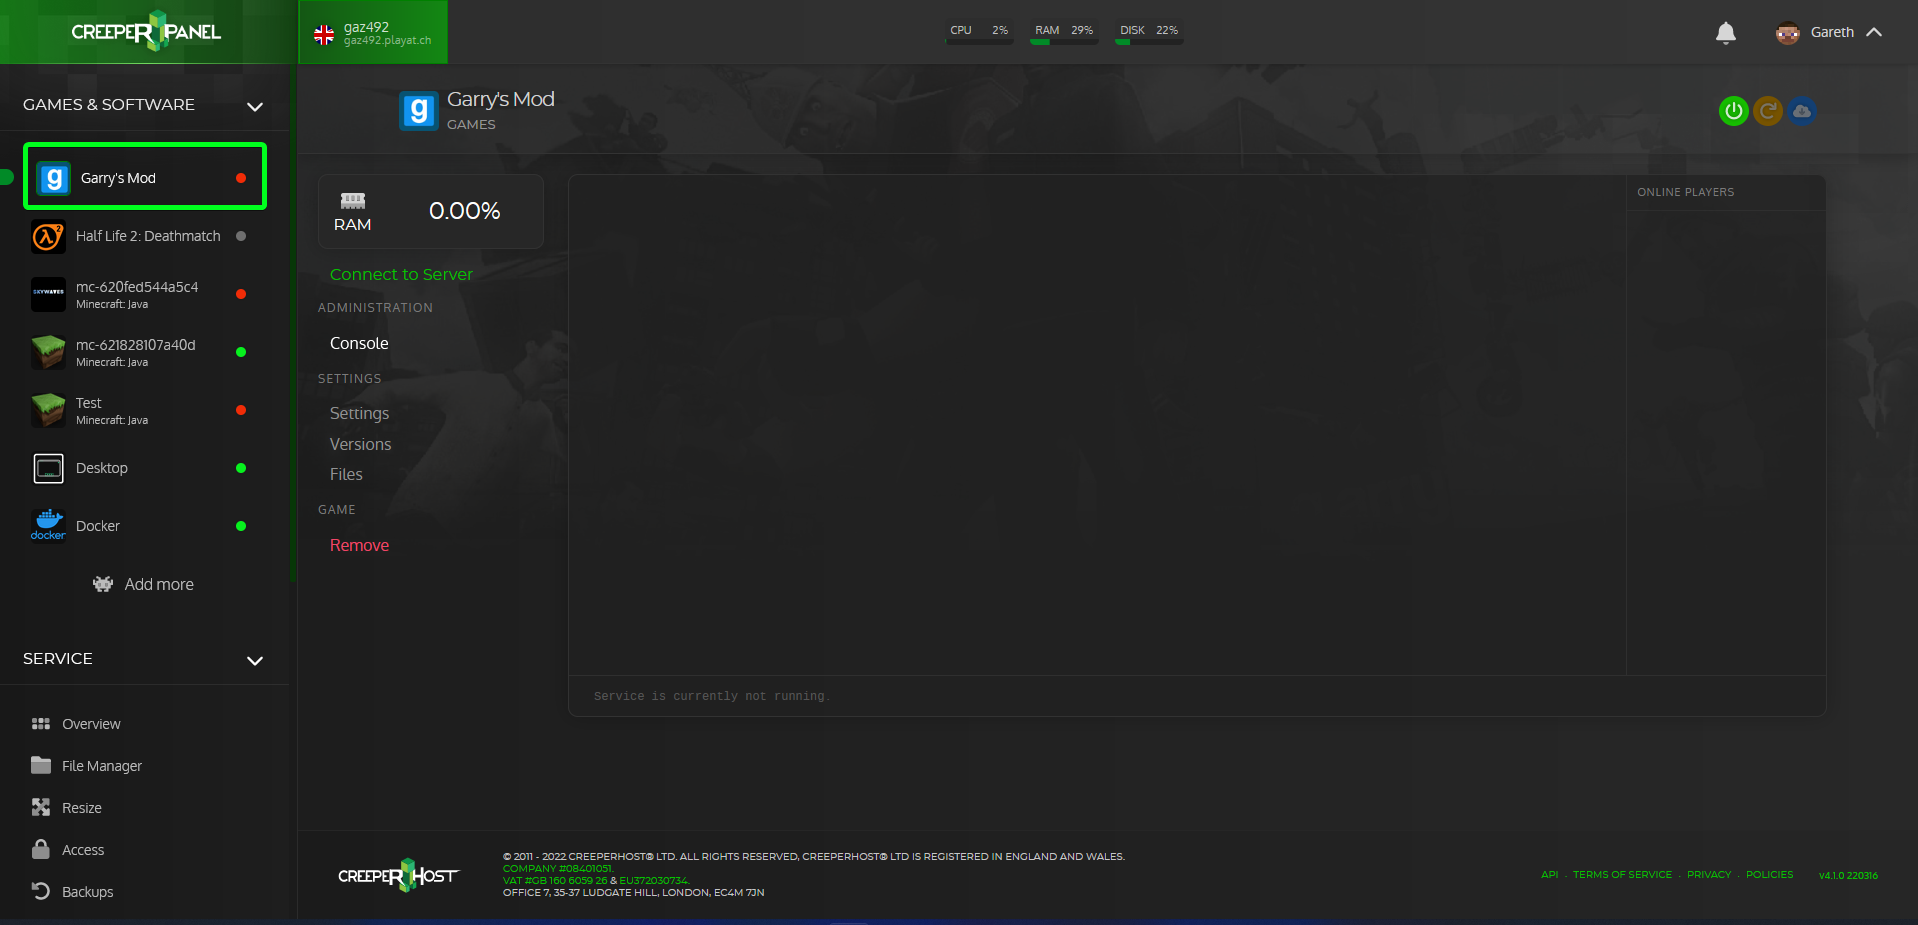Click 'Service is currently not running' text
This screenshot has width=1918, height=925.
(711, 696)
